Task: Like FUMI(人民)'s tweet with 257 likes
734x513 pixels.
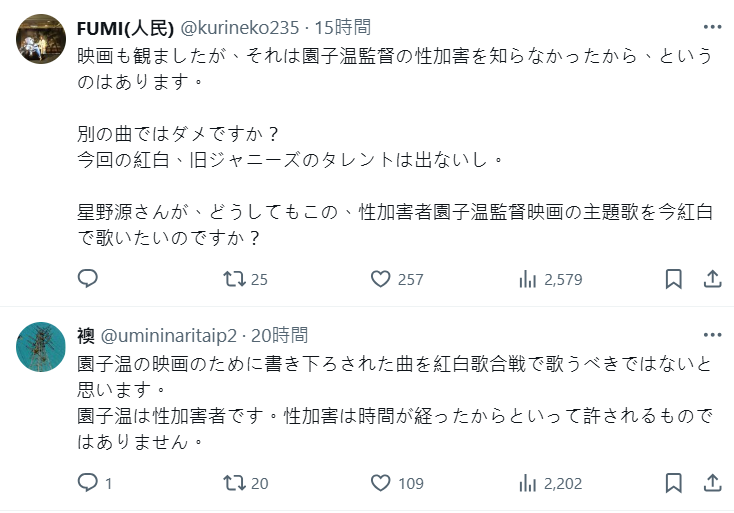Action: [380, 279]
